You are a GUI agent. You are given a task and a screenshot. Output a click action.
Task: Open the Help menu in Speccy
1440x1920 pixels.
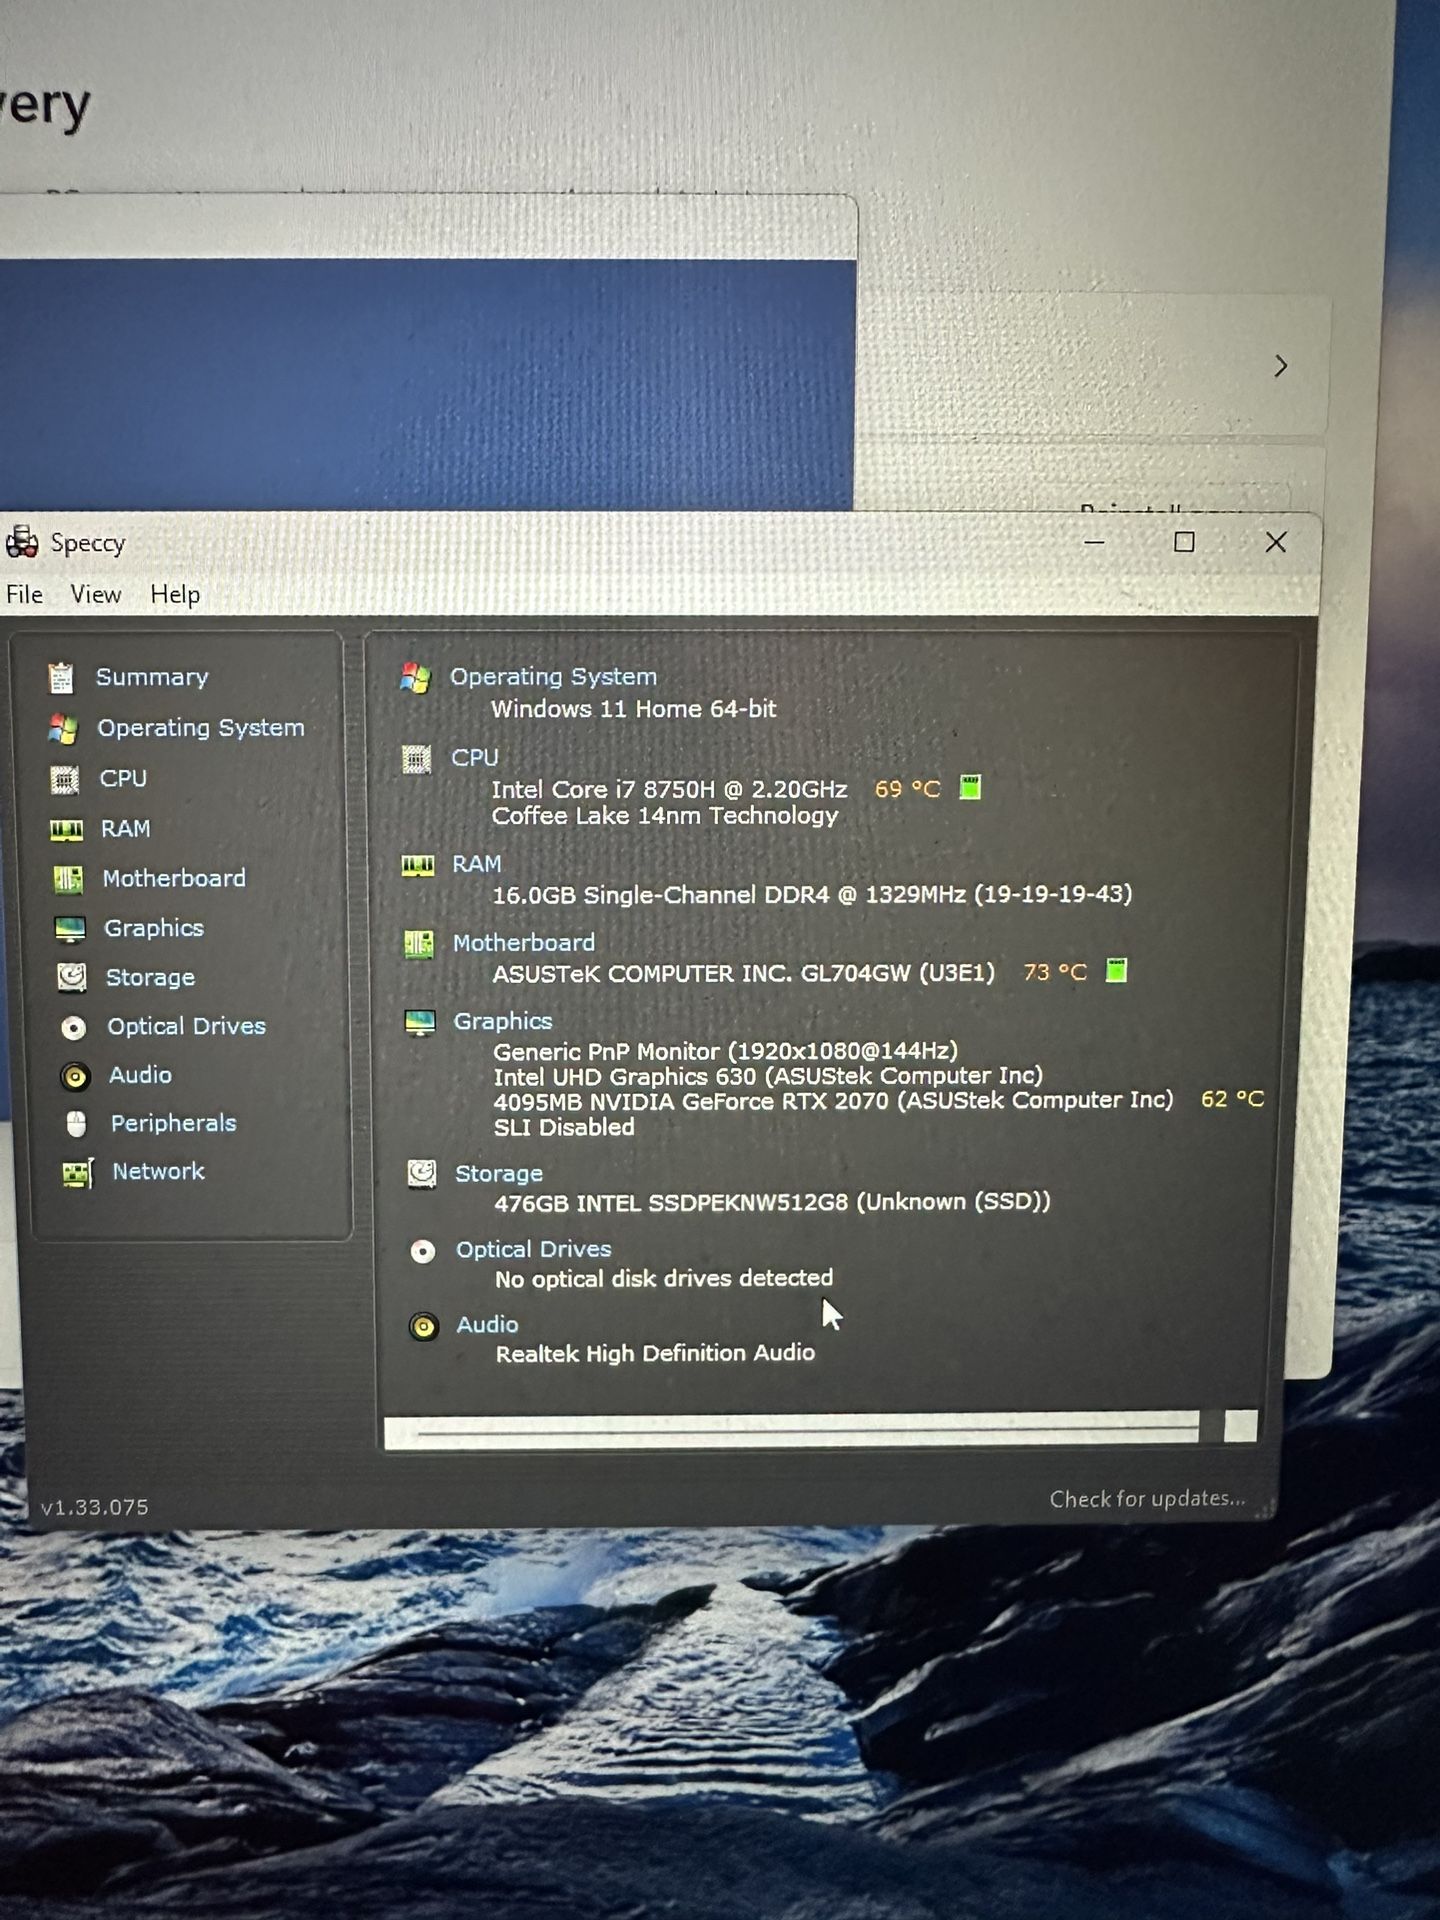175,594
